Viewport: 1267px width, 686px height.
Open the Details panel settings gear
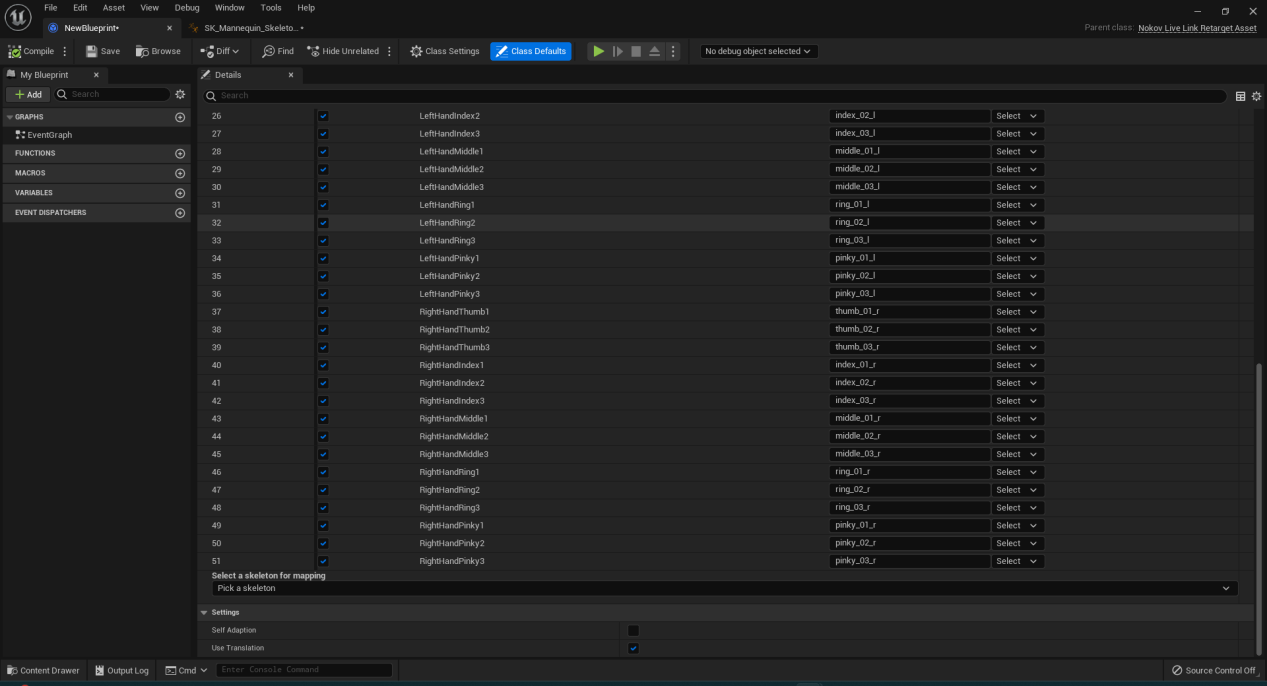1256,96
